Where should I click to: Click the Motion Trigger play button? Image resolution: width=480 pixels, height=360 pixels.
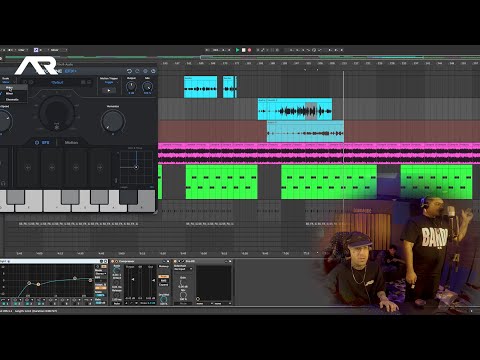point(109,90)
